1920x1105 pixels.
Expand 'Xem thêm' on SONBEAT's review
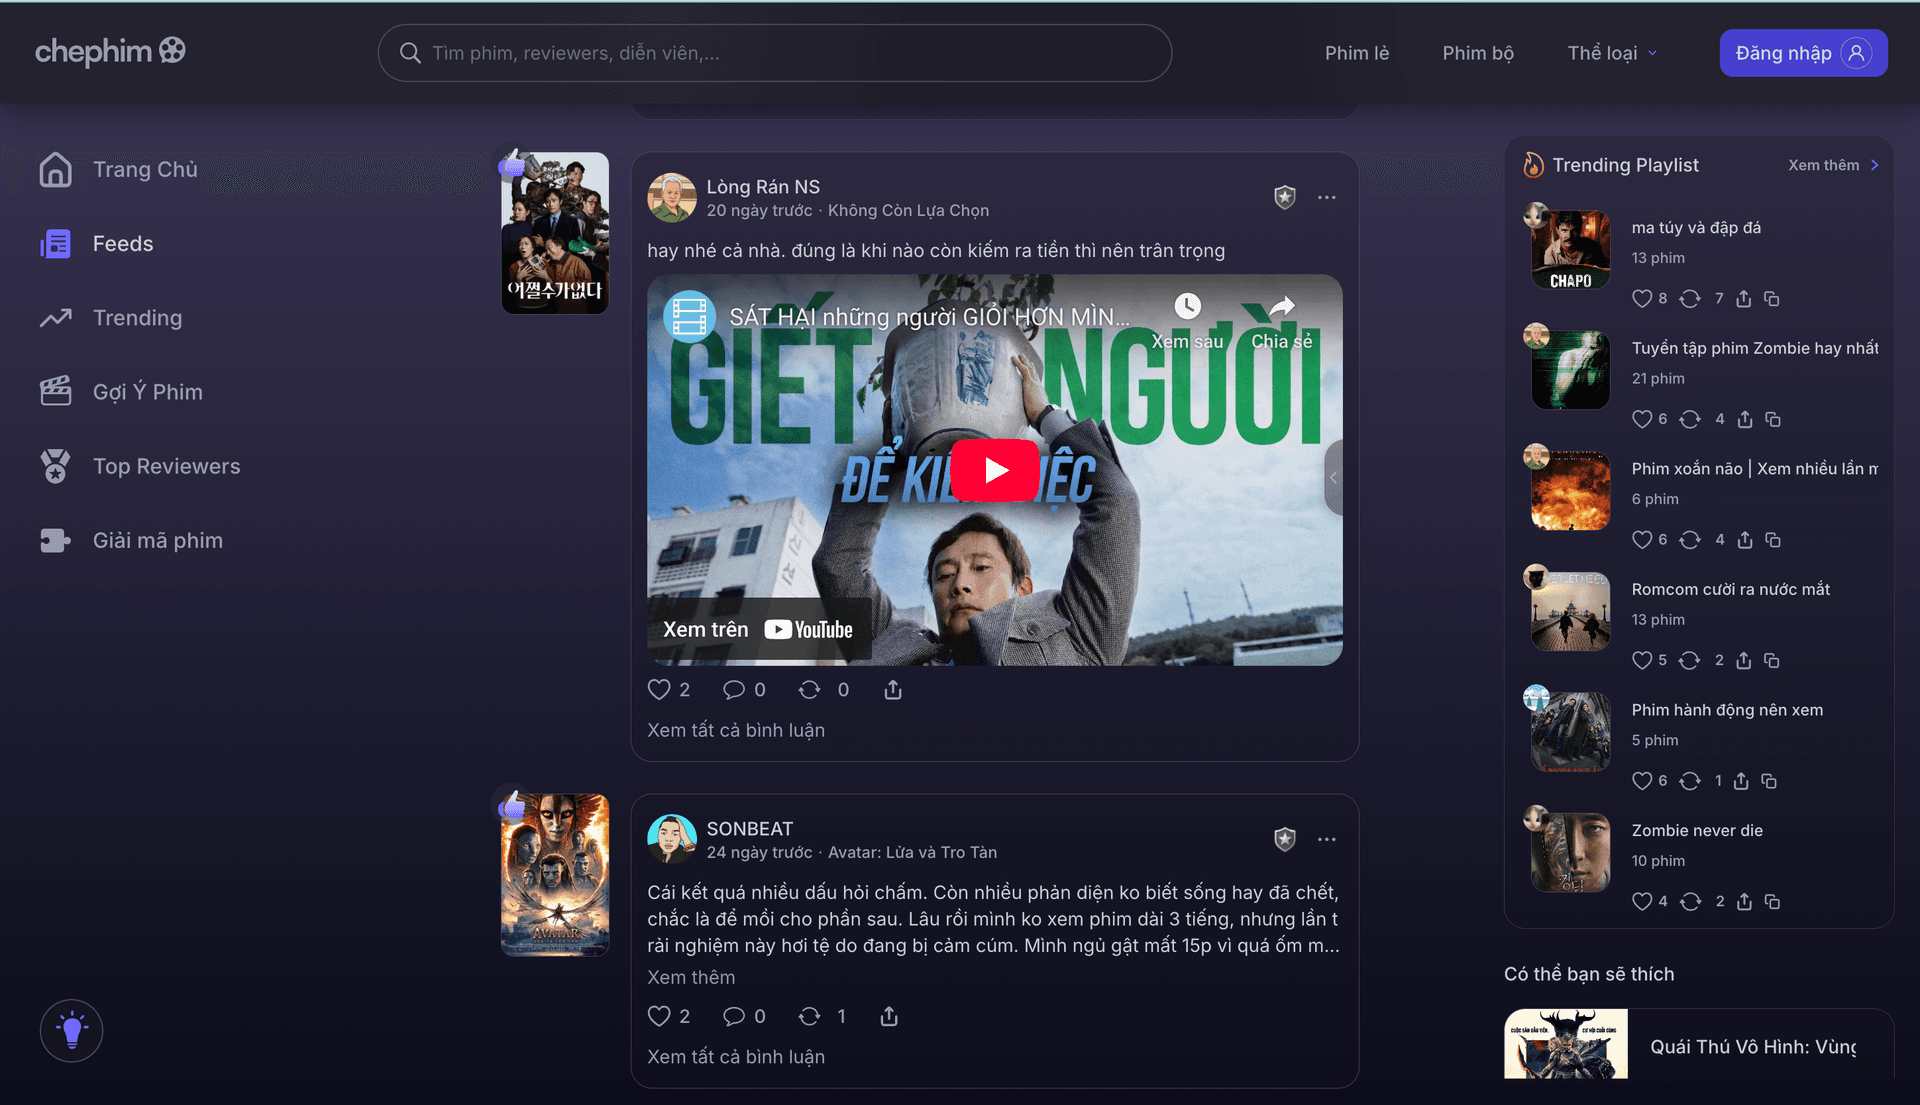coord(691,977)
